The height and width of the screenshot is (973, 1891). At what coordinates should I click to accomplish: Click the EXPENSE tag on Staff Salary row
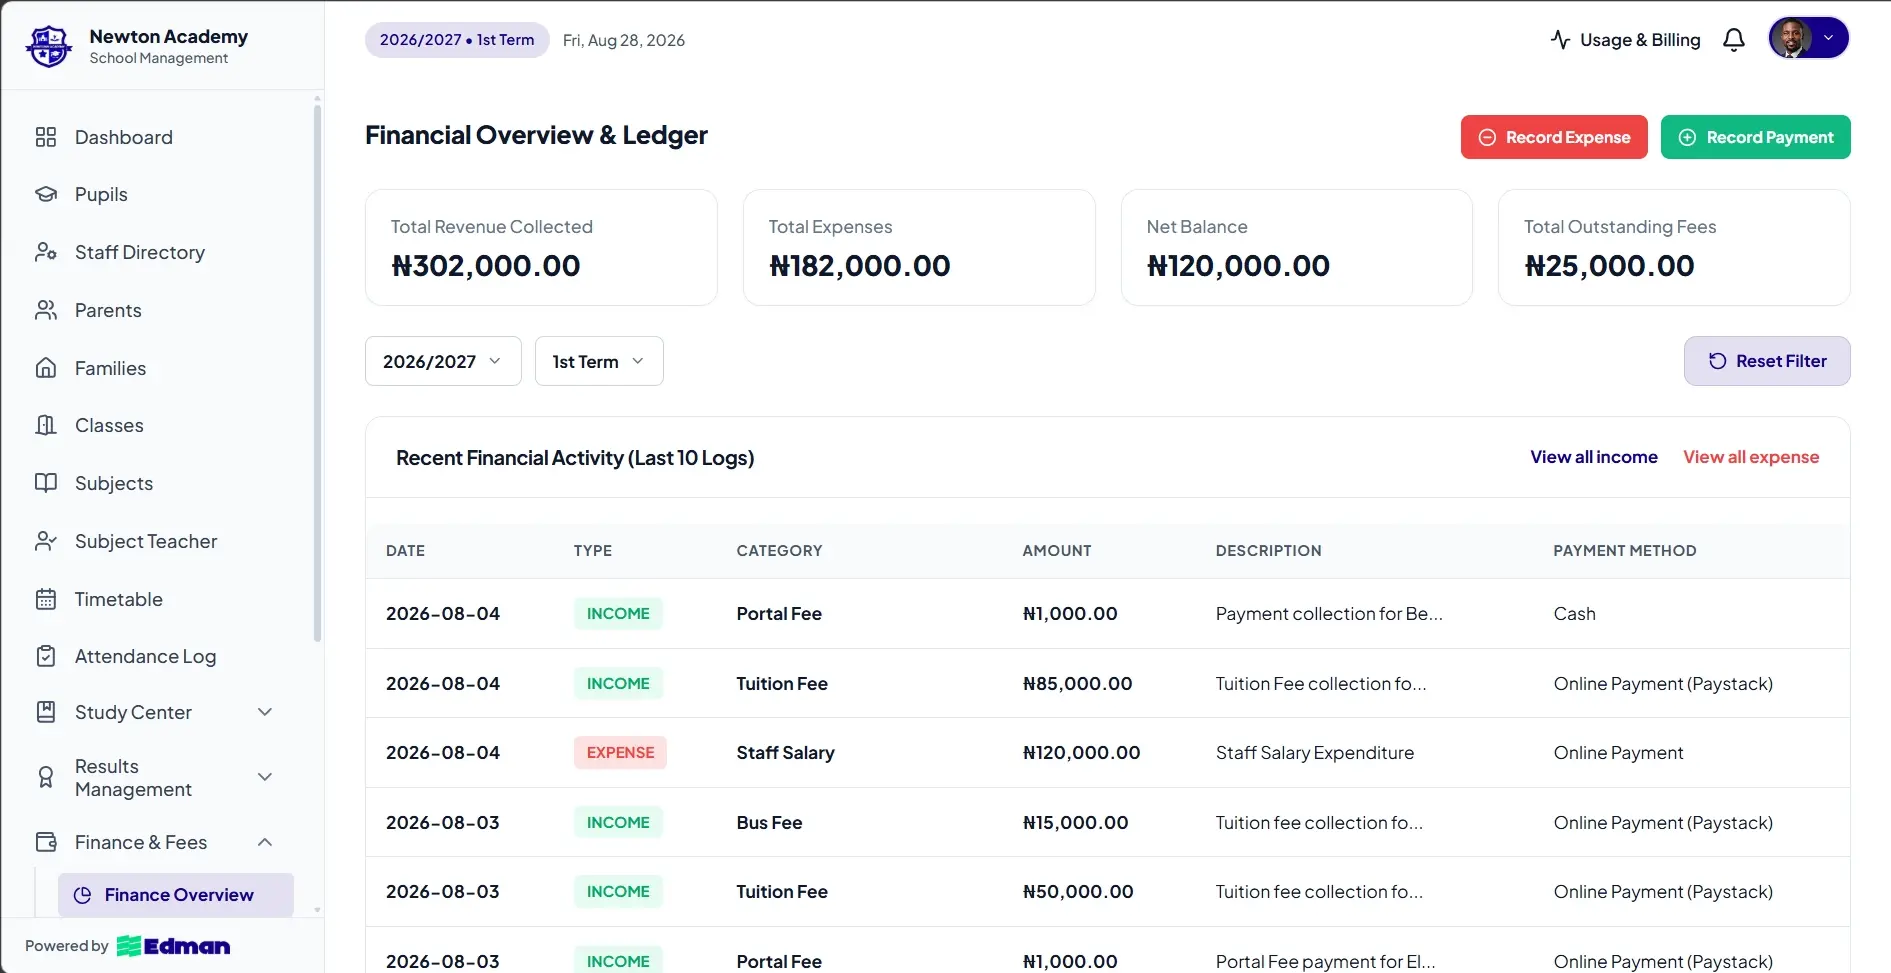click(620, 753)
